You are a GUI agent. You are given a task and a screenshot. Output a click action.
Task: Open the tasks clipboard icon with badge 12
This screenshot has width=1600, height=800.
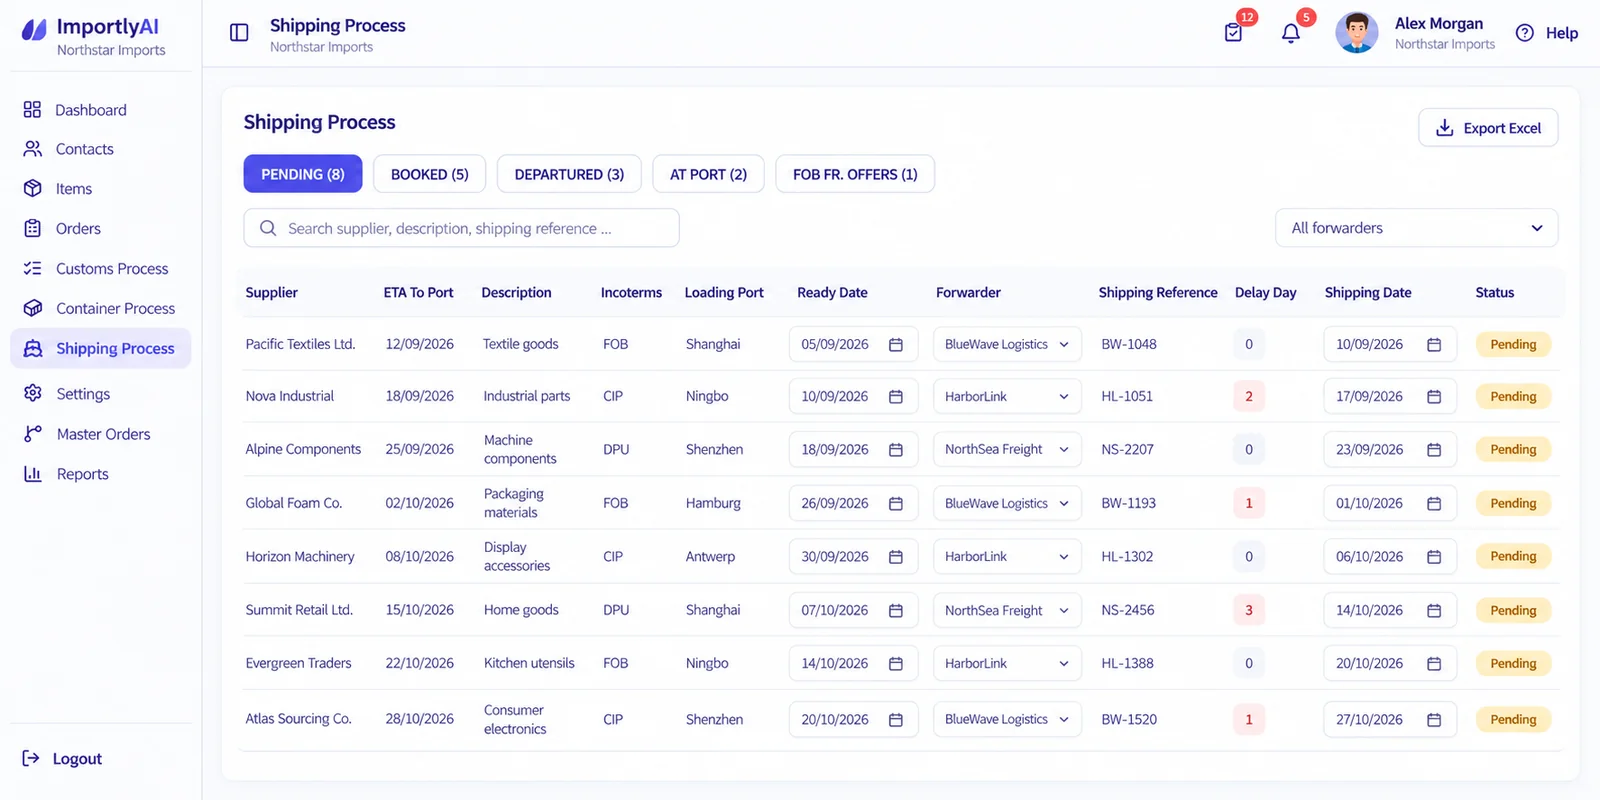(1233, 33)
